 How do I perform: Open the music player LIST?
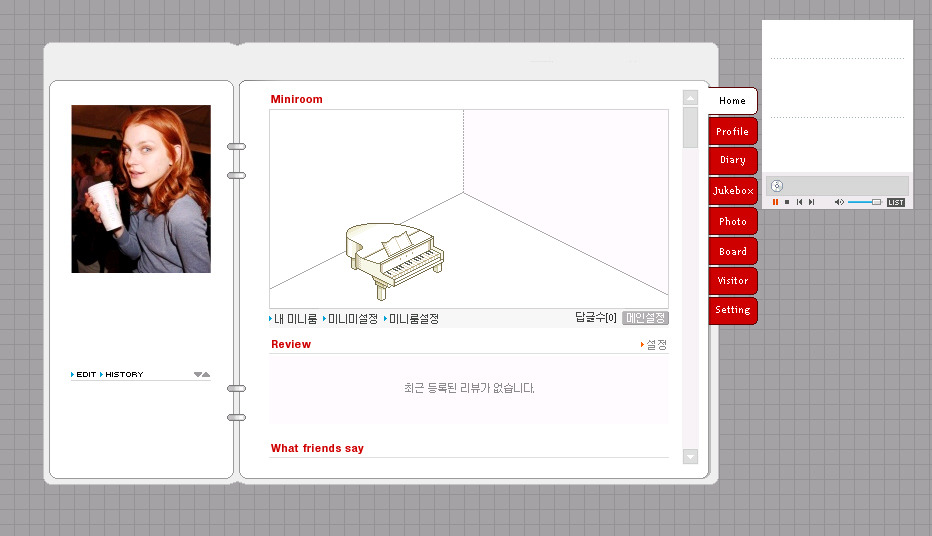coord(896,203)
